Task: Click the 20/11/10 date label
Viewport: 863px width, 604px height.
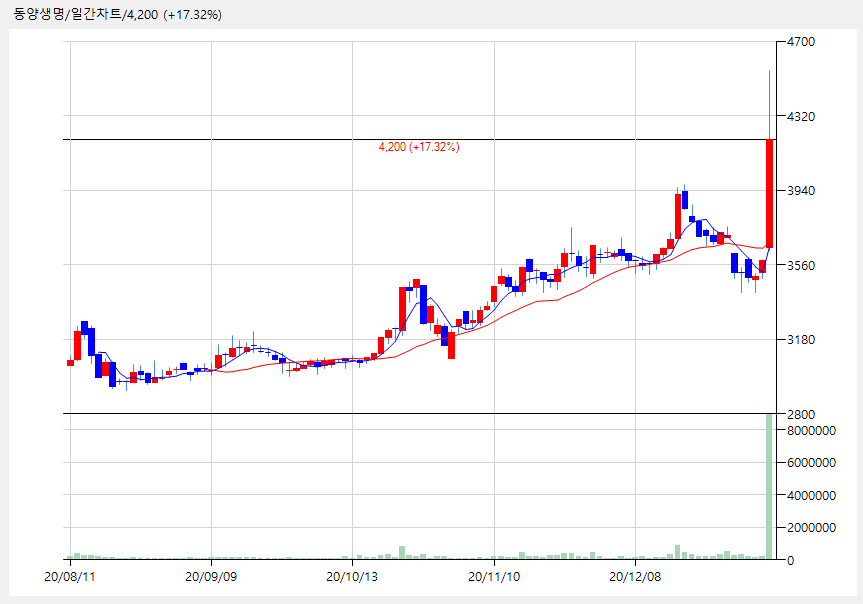Action: 494,576
